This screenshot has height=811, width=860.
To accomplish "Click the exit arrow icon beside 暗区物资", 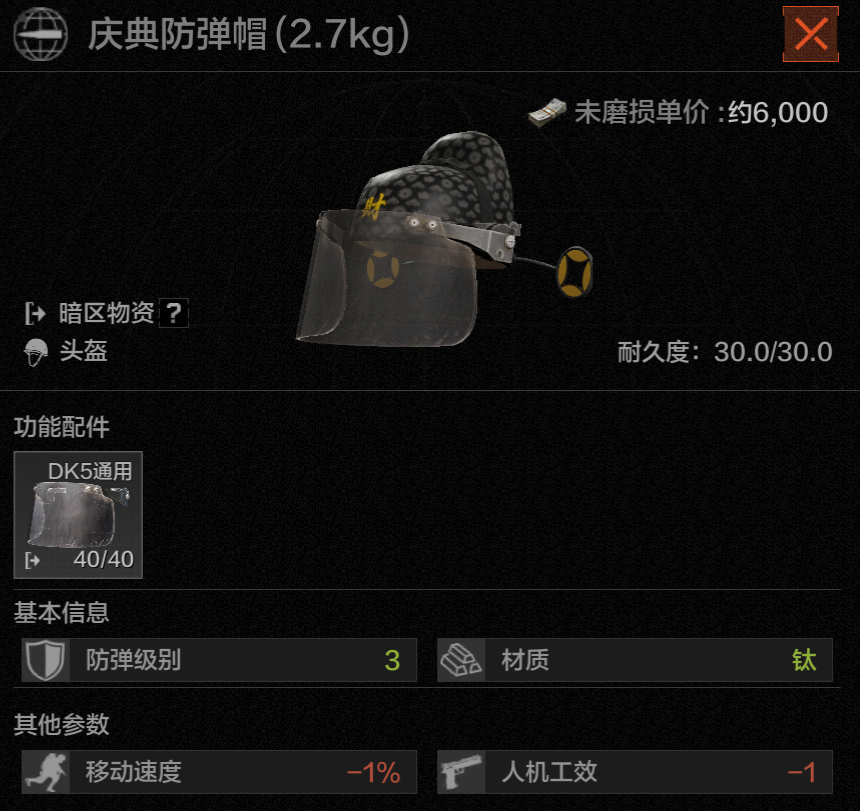I will tap(35, 314).
